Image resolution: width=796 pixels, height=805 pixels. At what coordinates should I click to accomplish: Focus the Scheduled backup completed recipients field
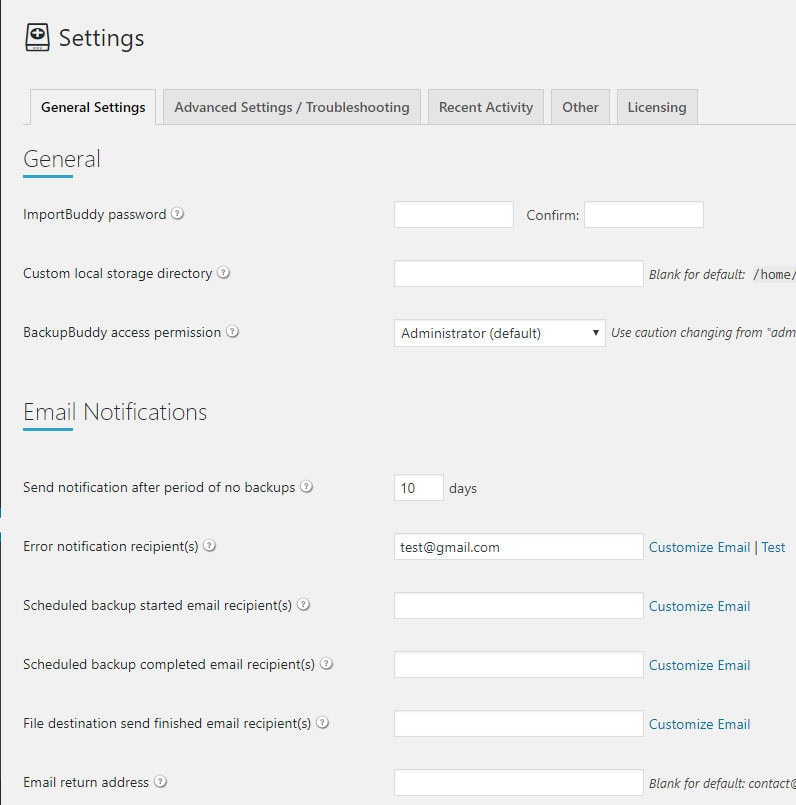point(519,665)
